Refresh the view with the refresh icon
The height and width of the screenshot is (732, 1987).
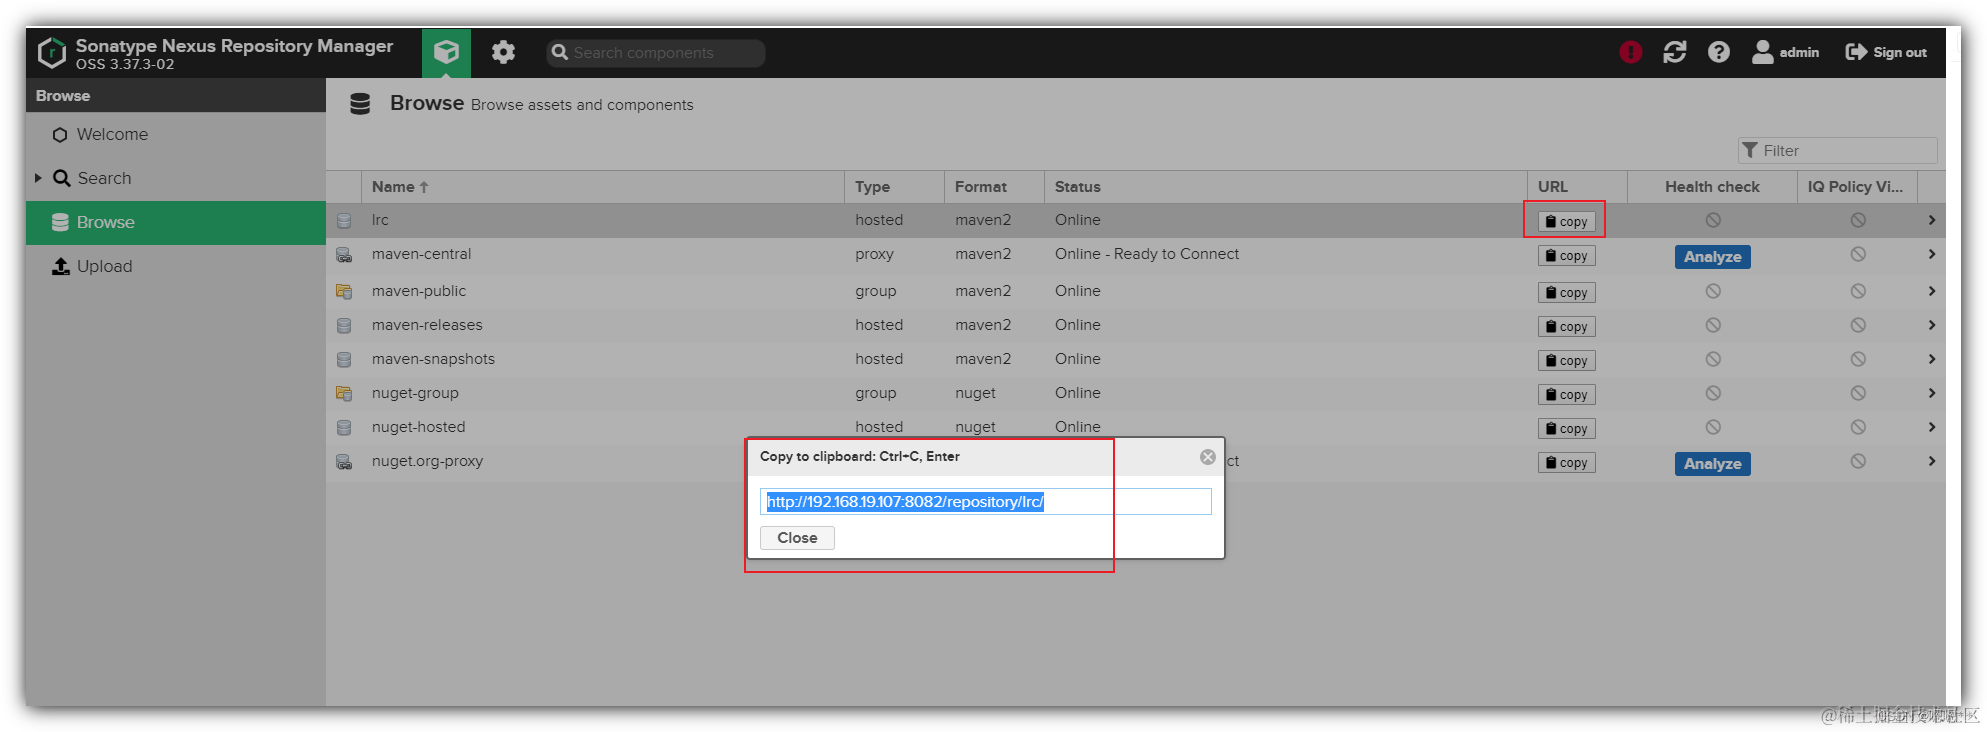1675,52
